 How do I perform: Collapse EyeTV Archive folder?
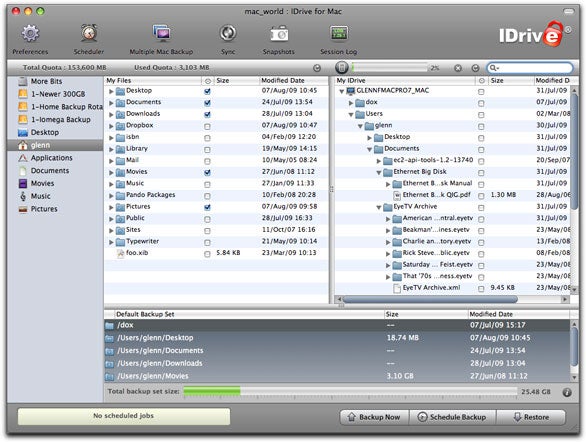(379, 207)
